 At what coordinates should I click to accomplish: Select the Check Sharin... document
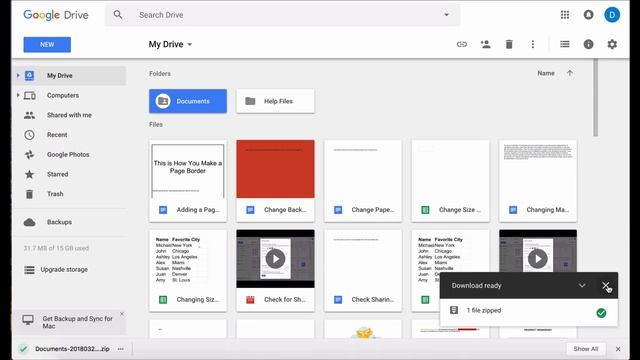tap(363, 271)
